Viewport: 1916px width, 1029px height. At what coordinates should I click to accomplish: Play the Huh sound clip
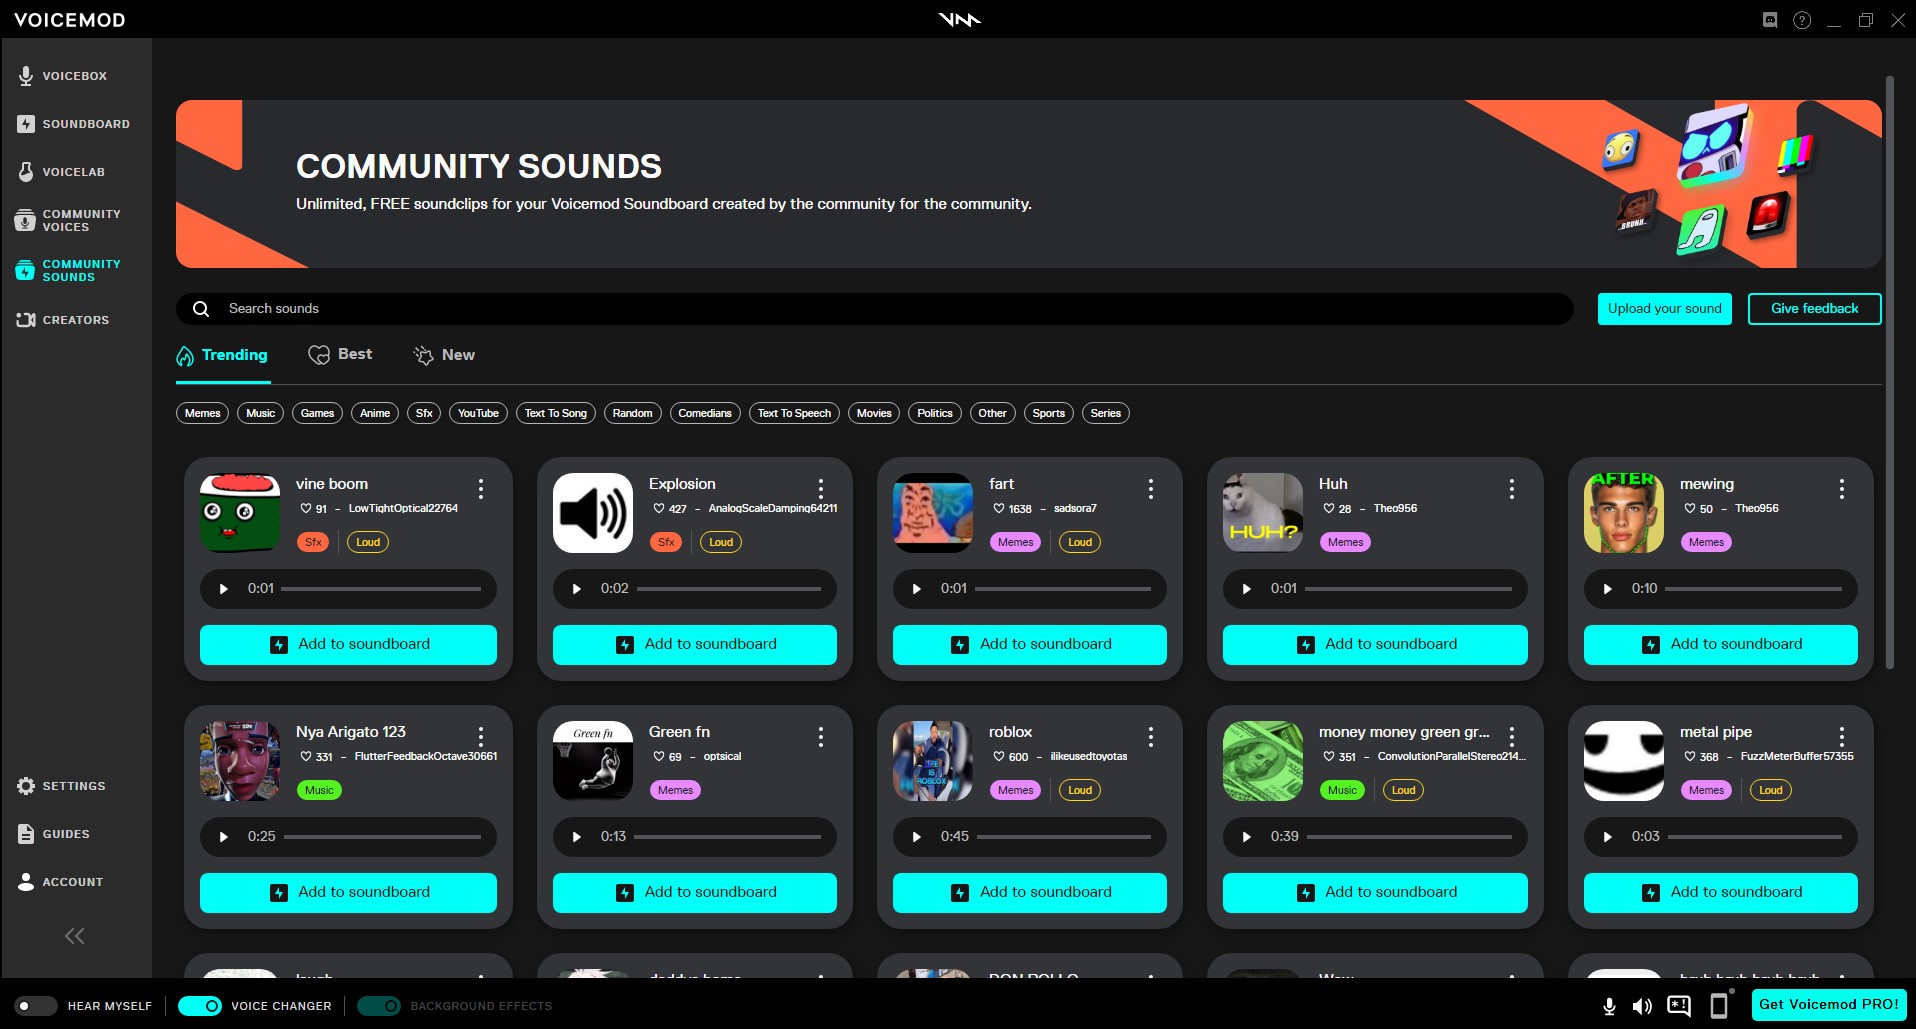tap(1247, 589)
